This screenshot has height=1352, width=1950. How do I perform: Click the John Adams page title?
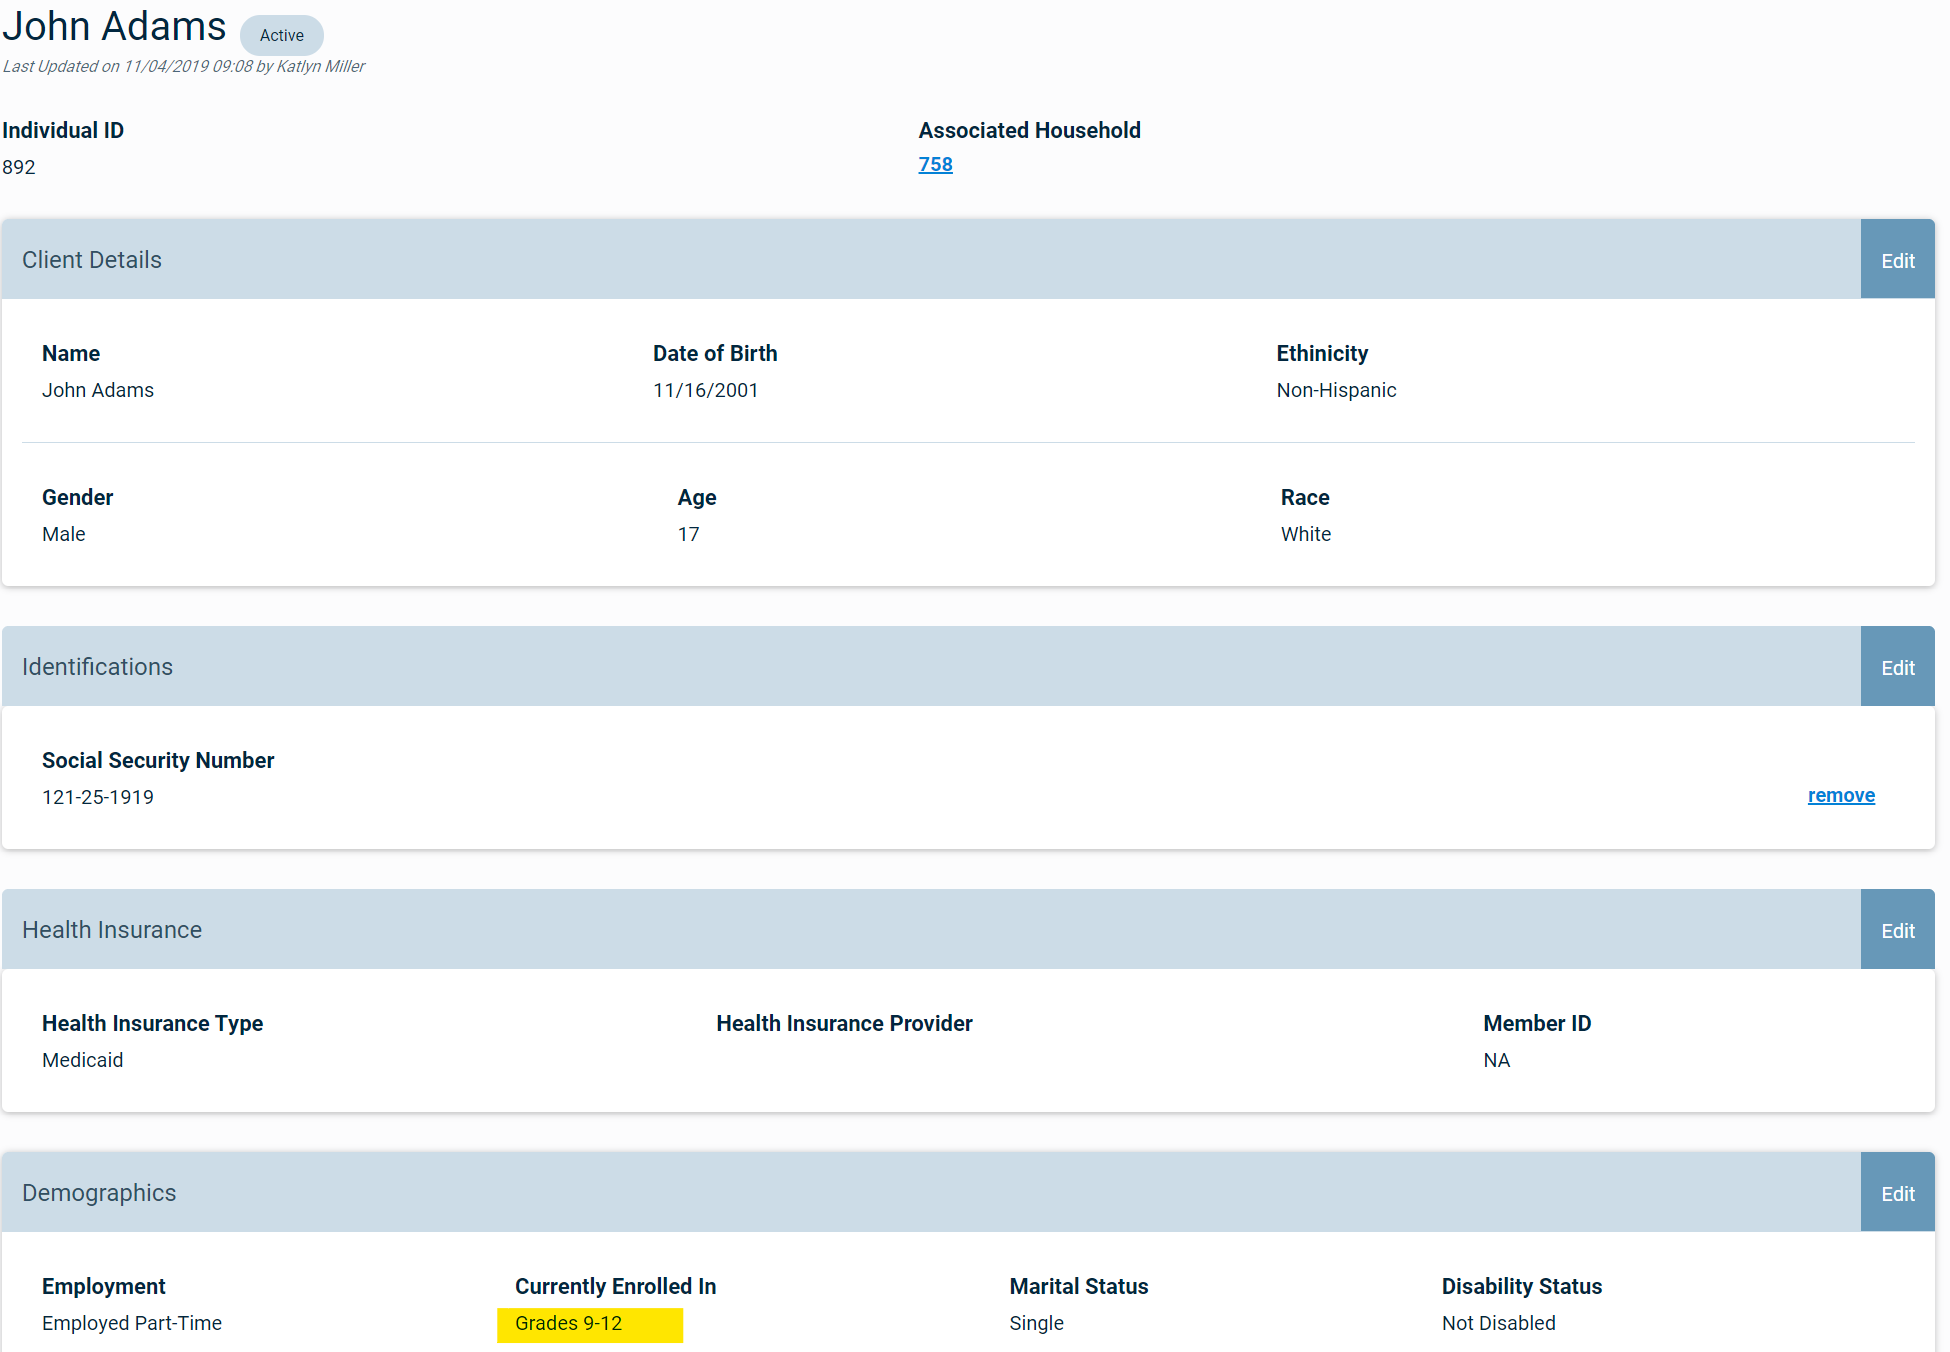coord(114,26)
